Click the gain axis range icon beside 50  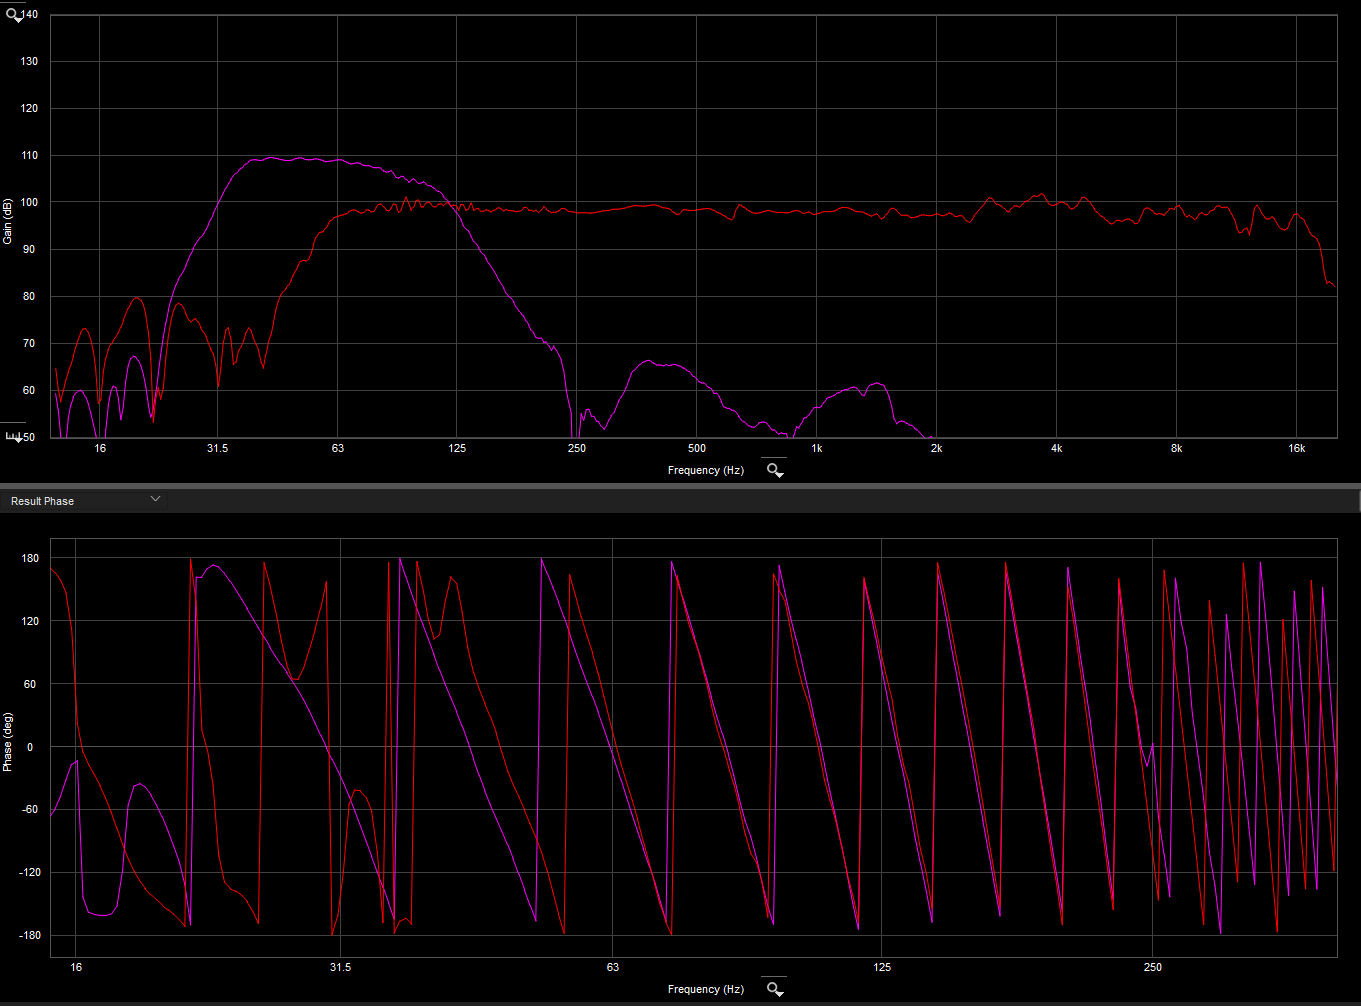14,437
